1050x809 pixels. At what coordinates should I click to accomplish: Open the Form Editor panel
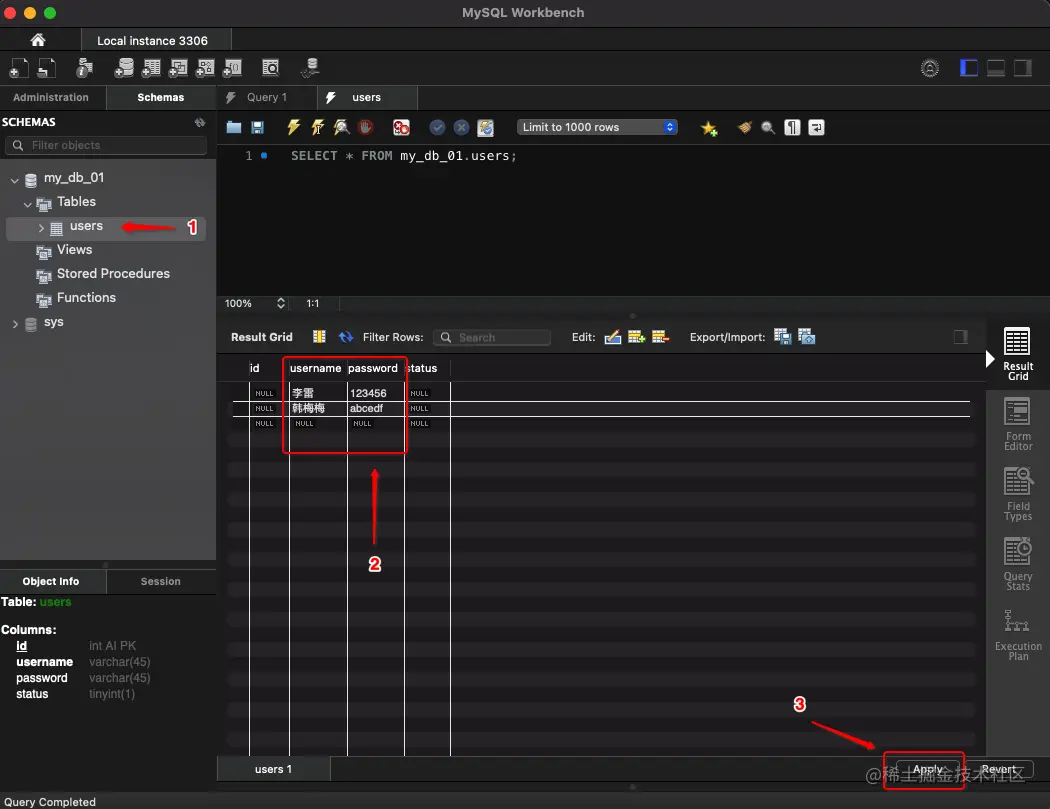1018,425
